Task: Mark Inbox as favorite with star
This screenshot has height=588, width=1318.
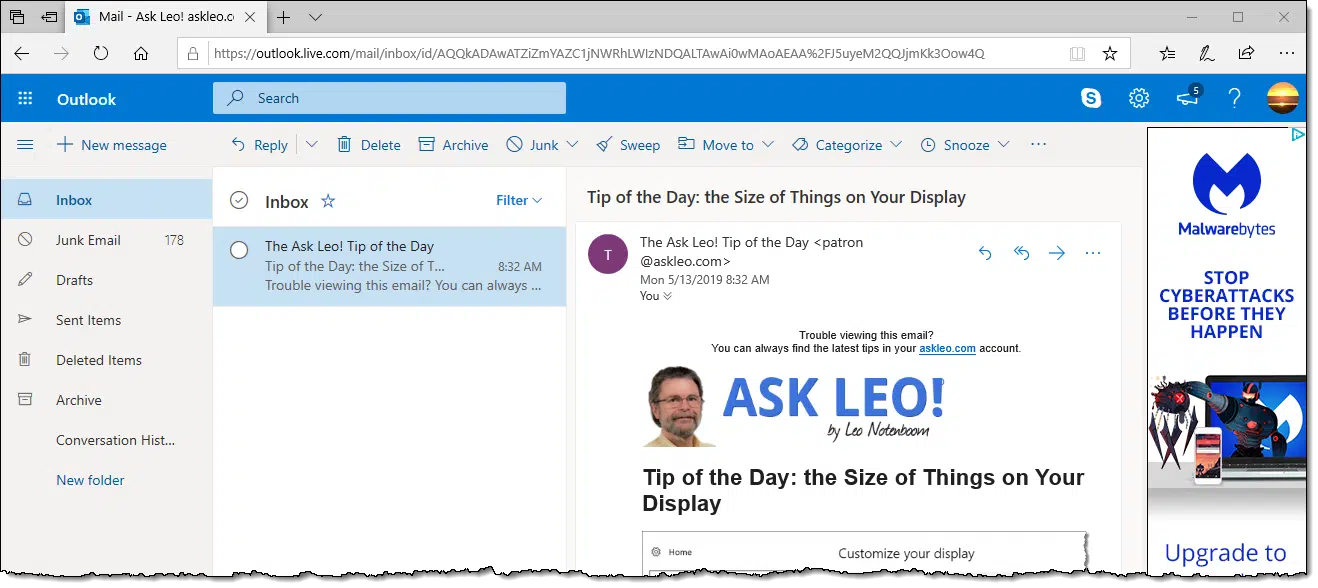Action: tap(328, 201)
